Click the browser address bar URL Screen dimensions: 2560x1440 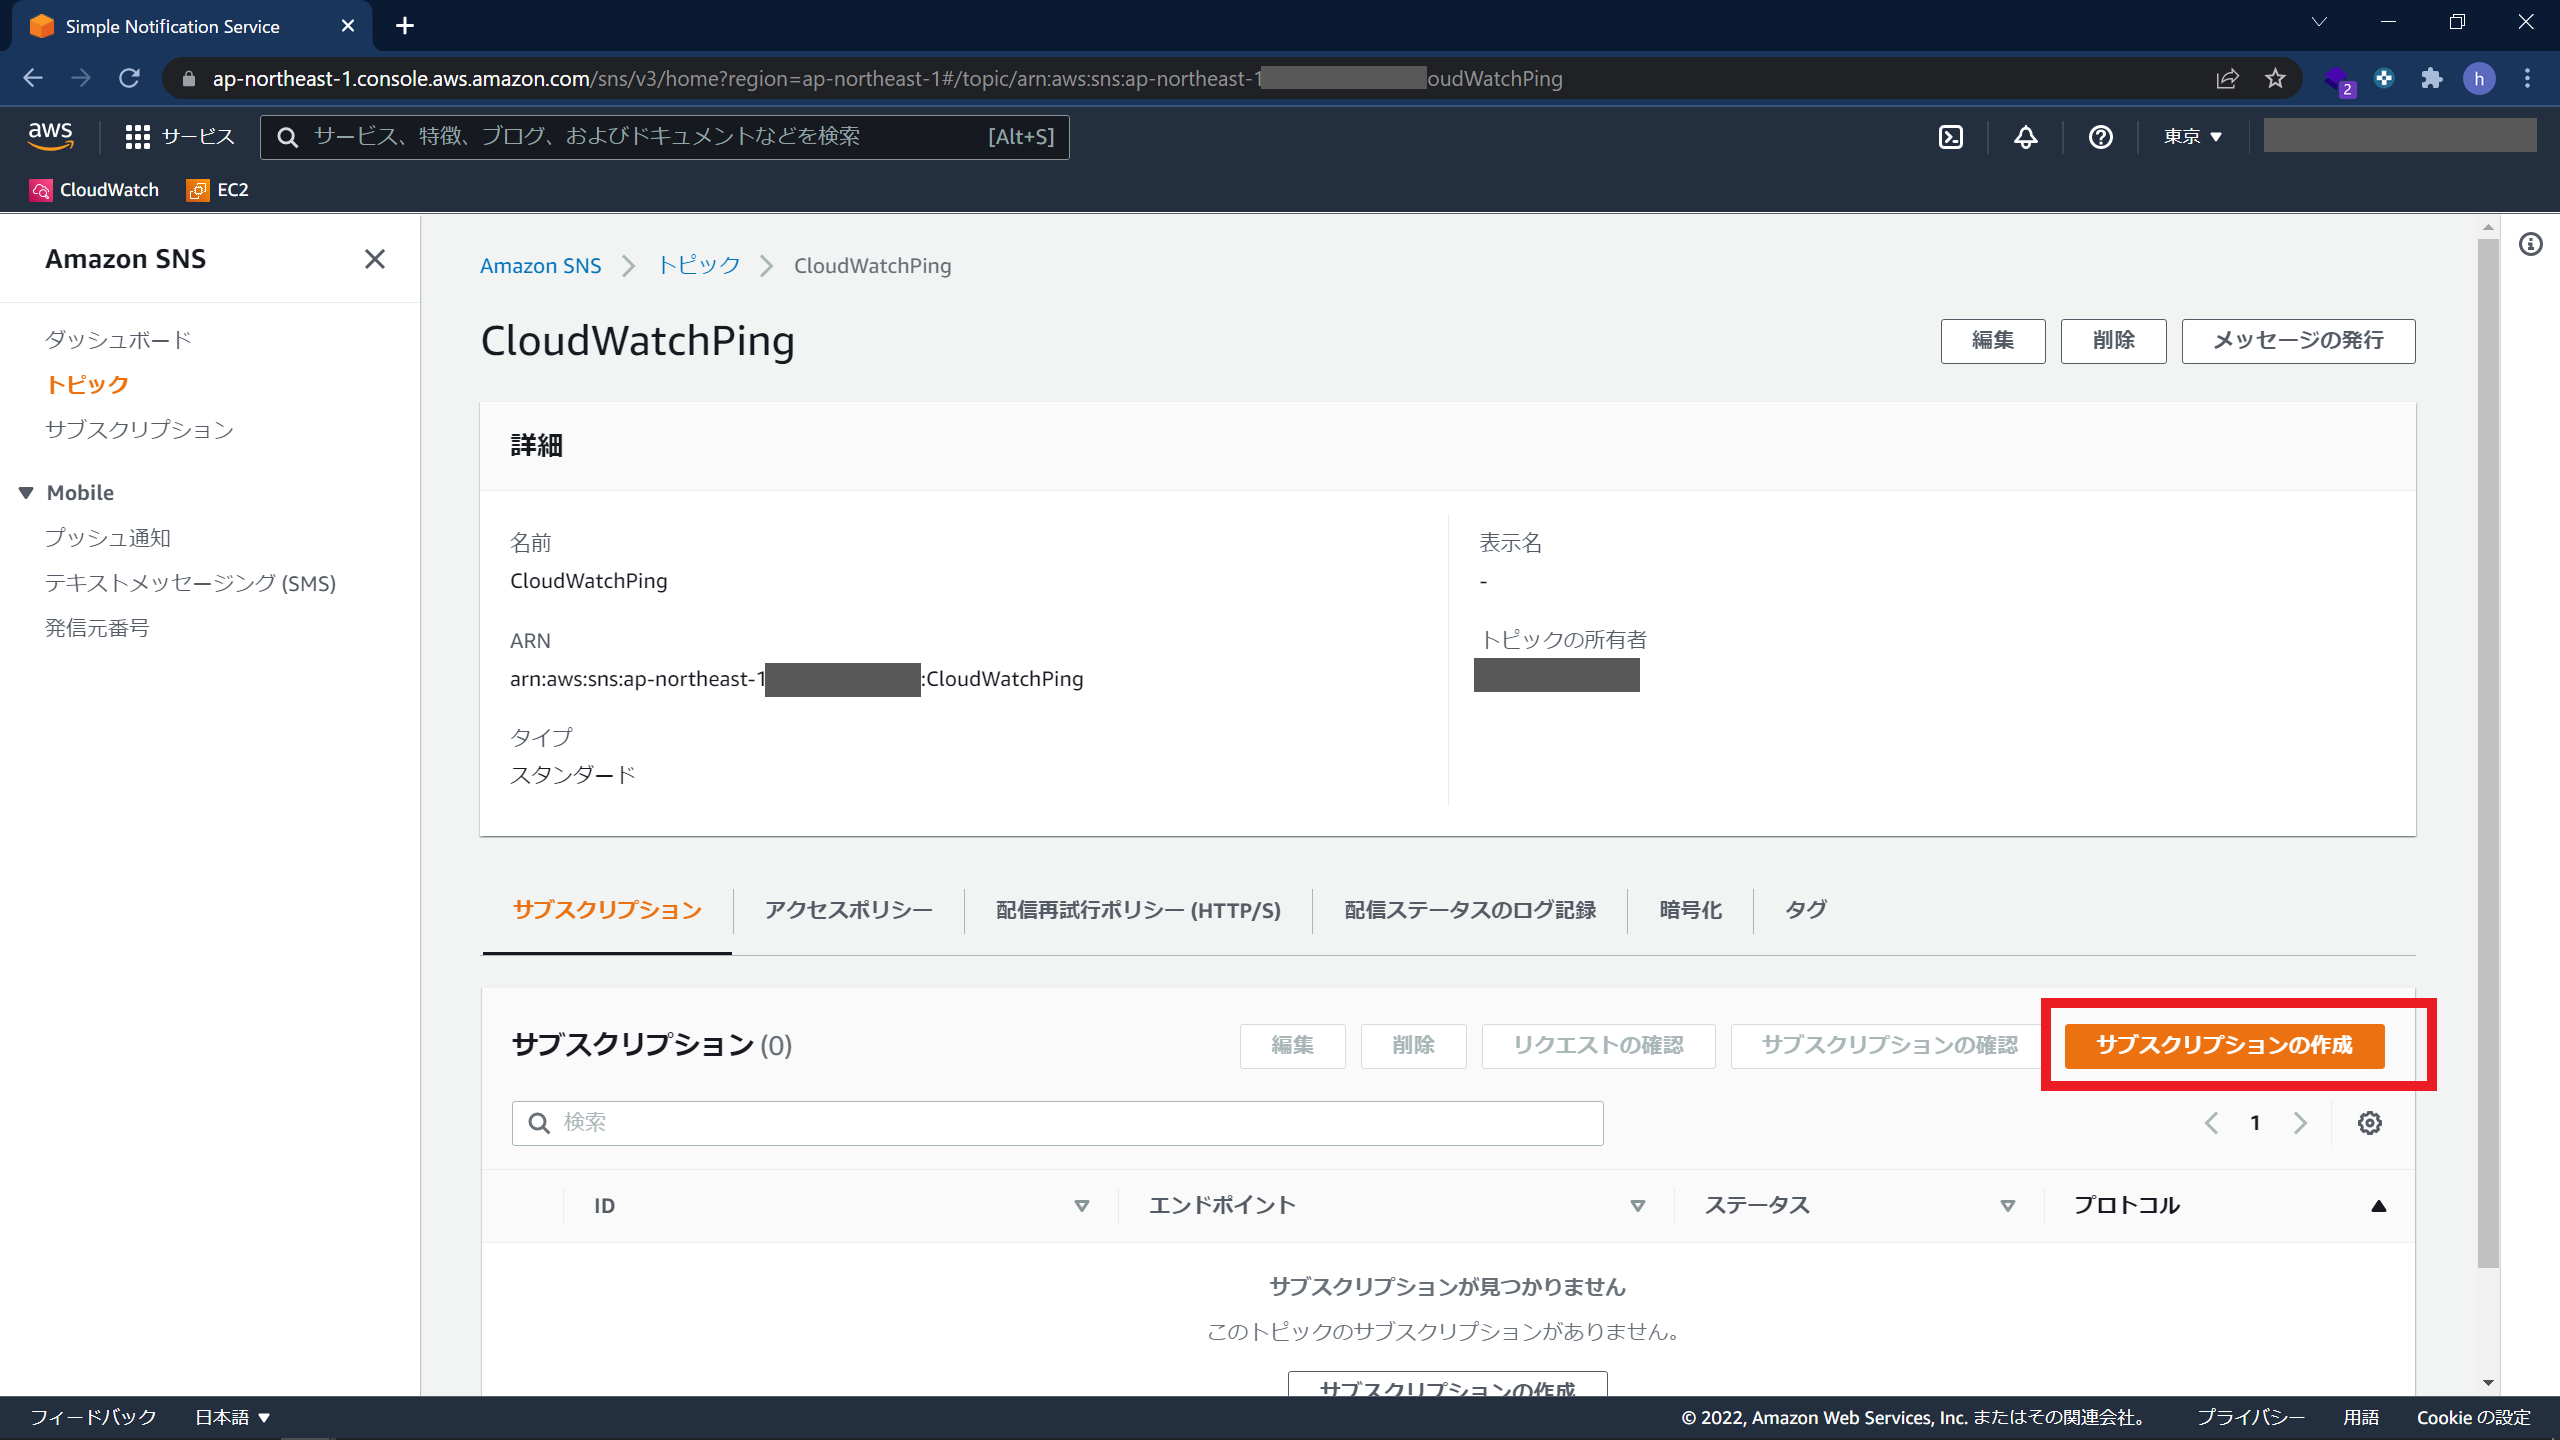click(x=886, y=78)
